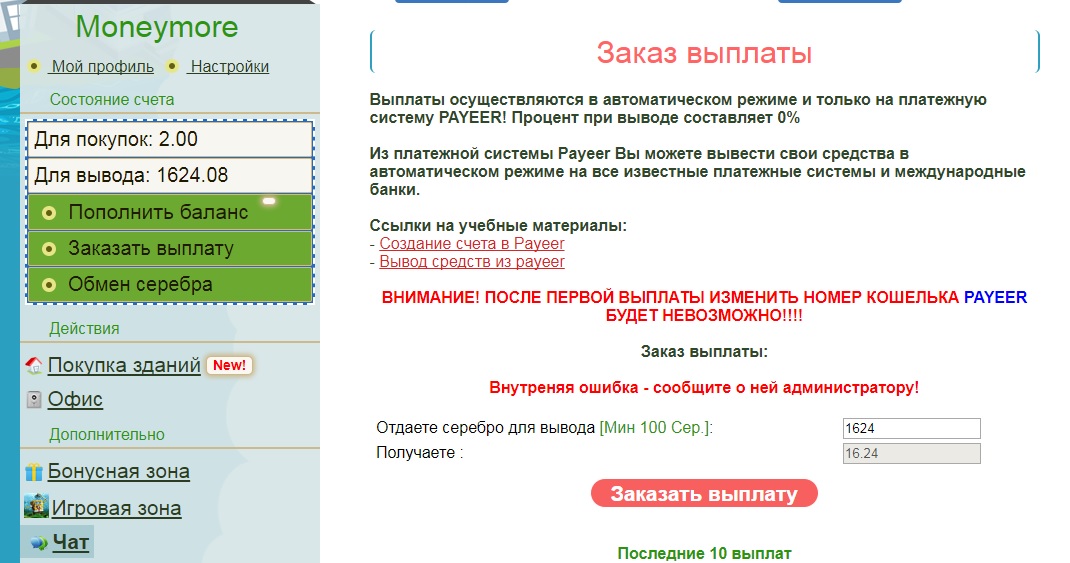Select Пополнить баланс menu item
The height and width of the screenshot is (563, 1070).
(170, 212)
